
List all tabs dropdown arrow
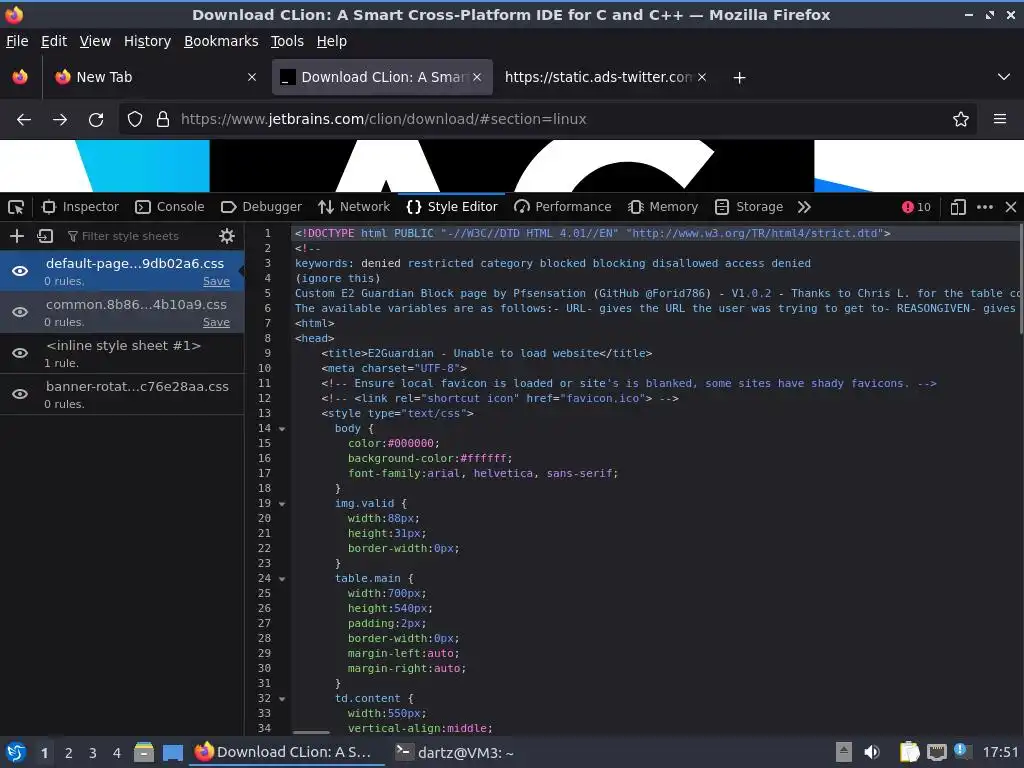pos(1004,78)
